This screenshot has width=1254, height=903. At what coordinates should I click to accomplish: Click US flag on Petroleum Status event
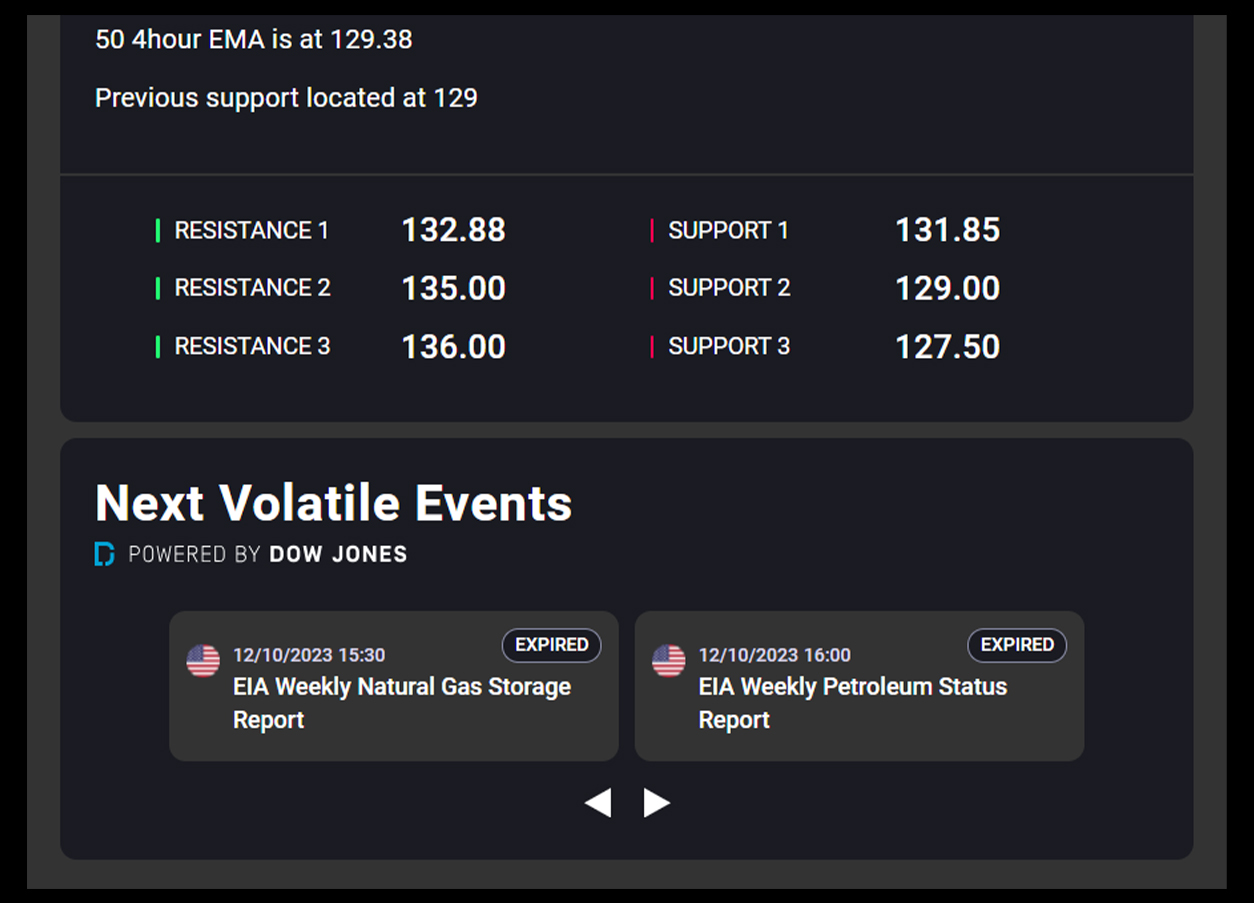tap(669, 661)
